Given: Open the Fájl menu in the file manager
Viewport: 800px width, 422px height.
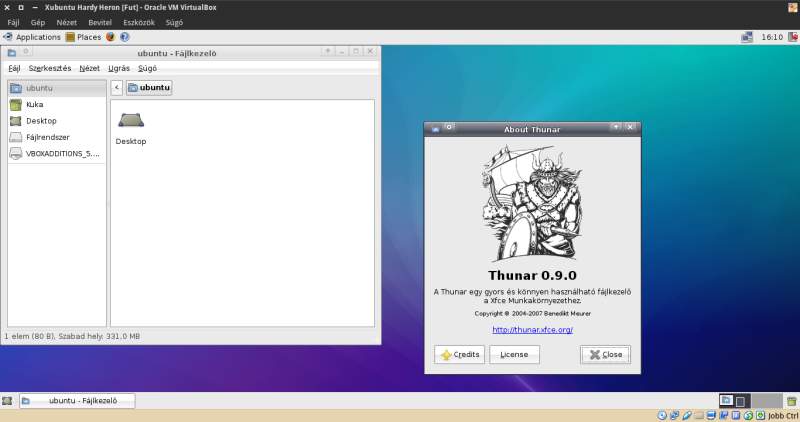Looking at the screenshot, I should coord(14,68).
